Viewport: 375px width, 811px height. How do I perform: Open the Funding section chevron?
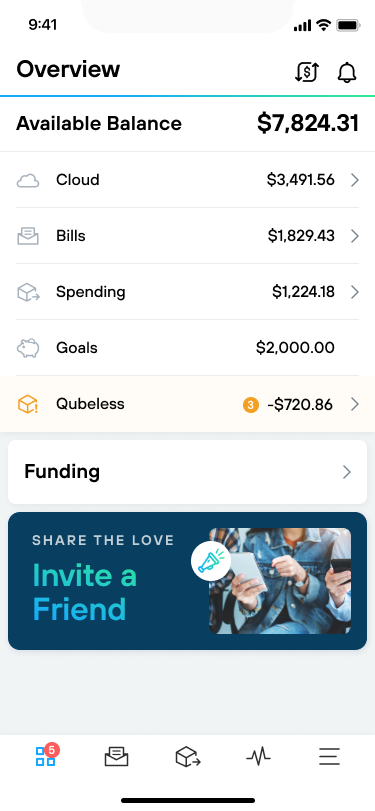pyautogui.click(x=347, y=472)
